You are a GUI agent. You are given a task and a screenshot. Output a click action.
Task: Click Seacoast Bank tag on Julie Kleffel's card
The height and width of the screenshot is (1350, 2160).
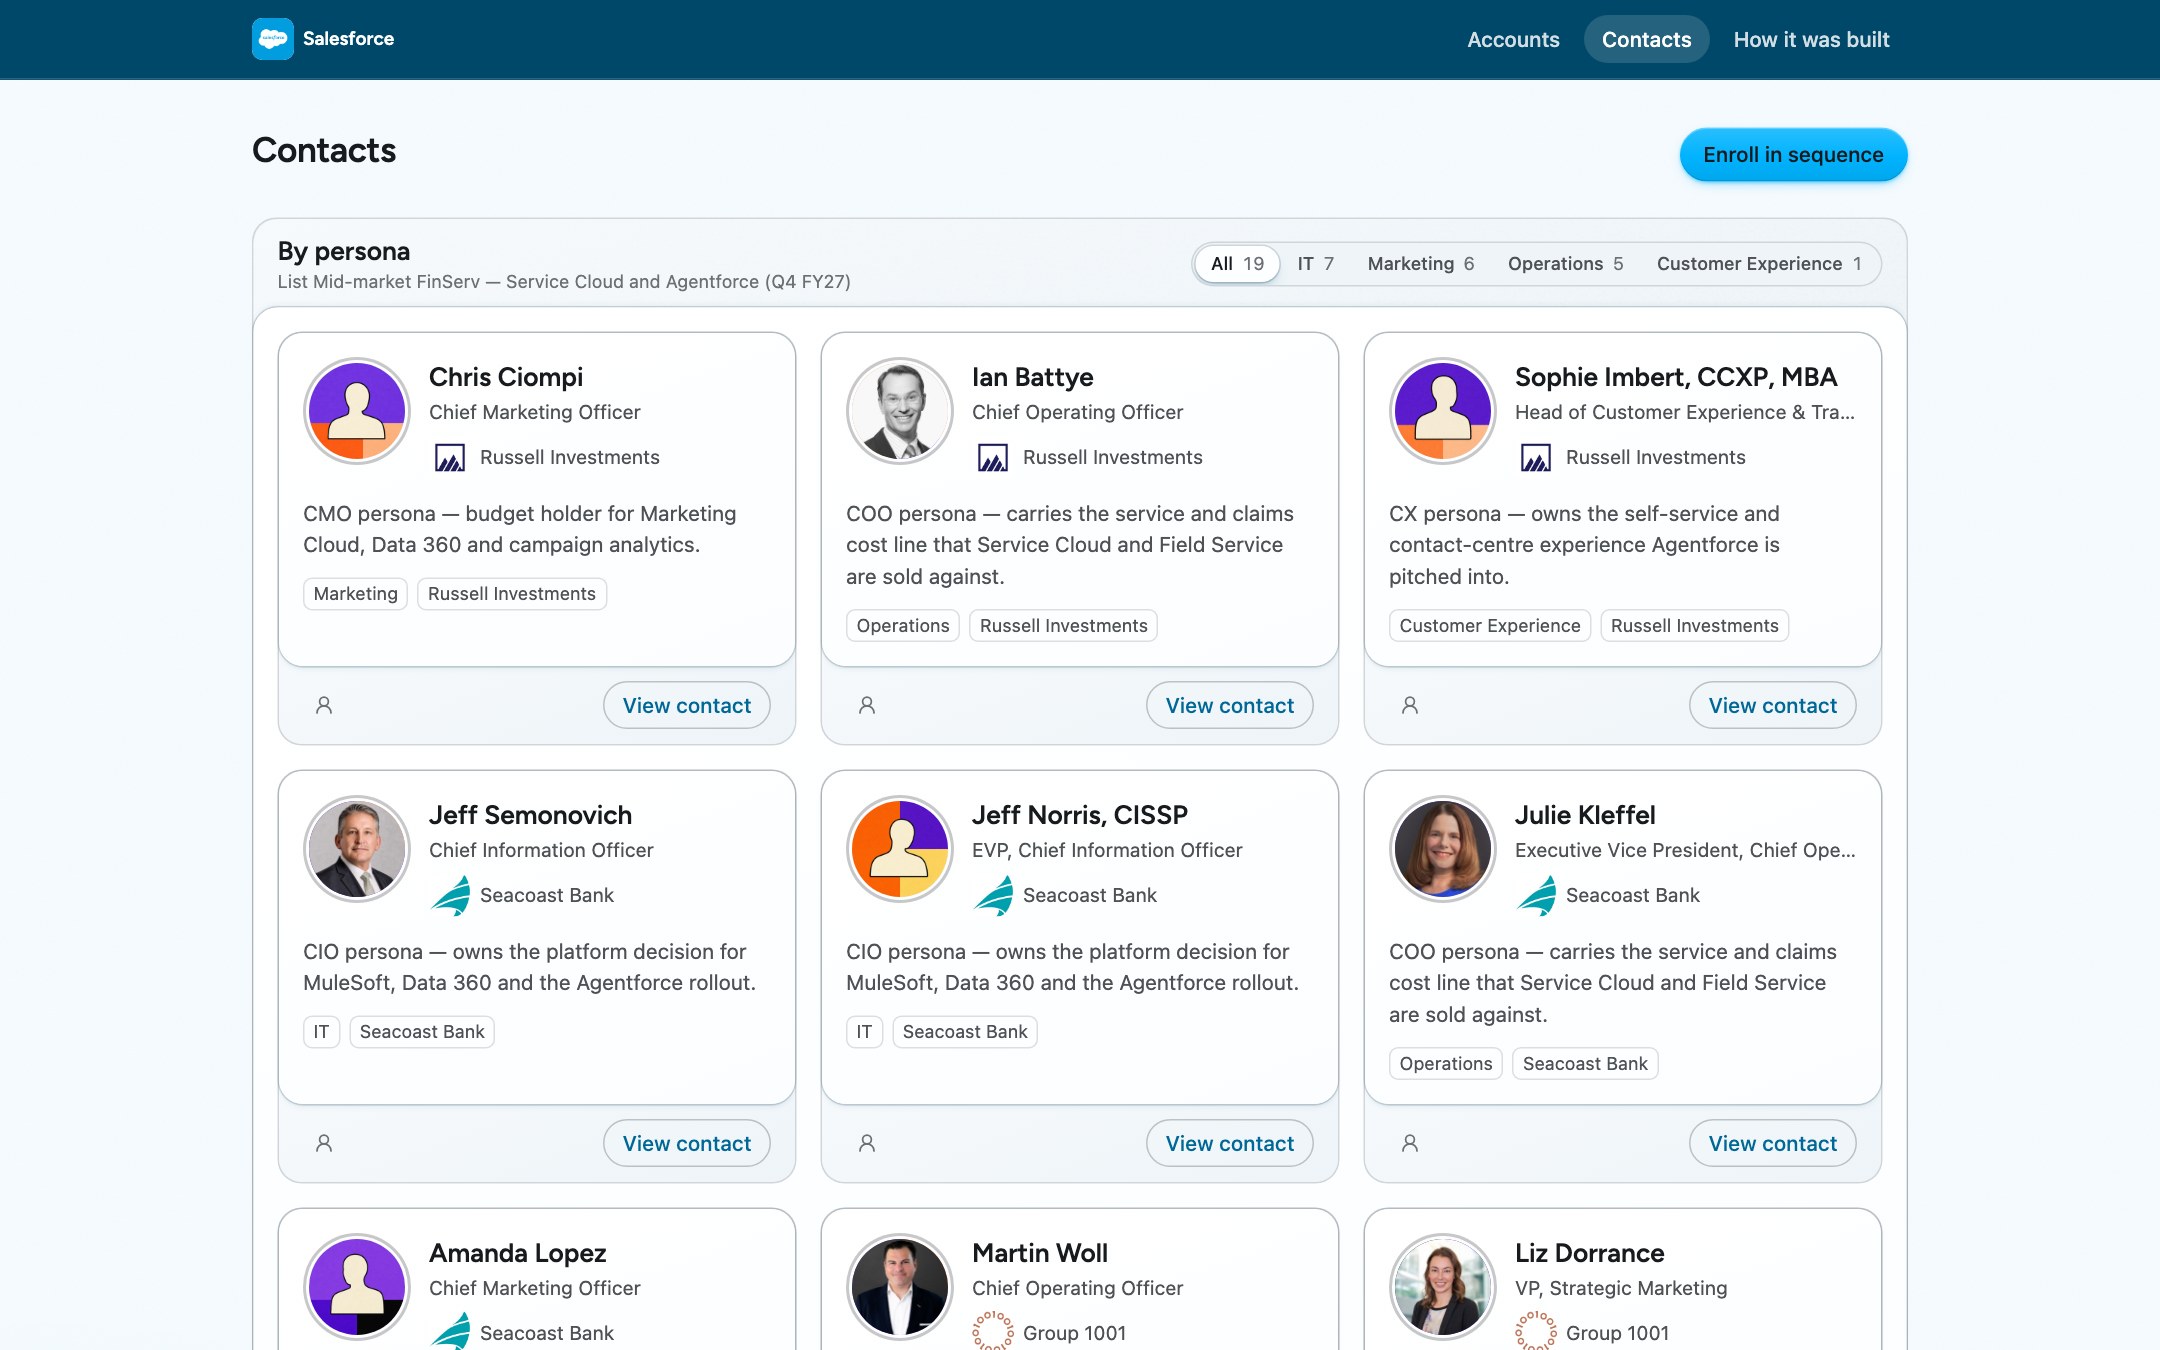(1585, 1064)
